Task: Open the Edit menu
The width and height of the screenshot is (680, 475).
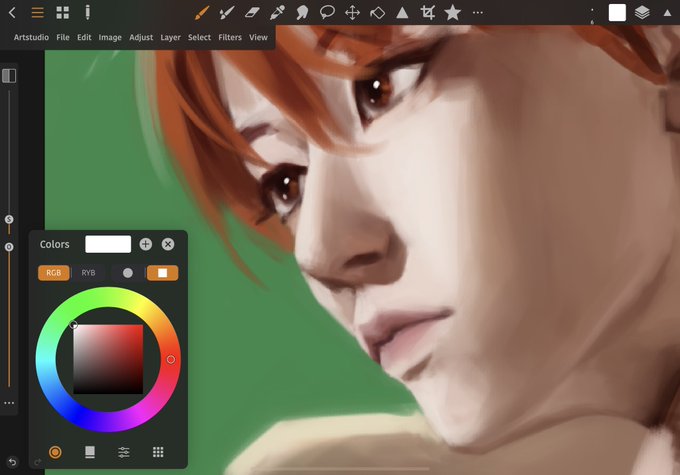Action: tap(84, 37)
